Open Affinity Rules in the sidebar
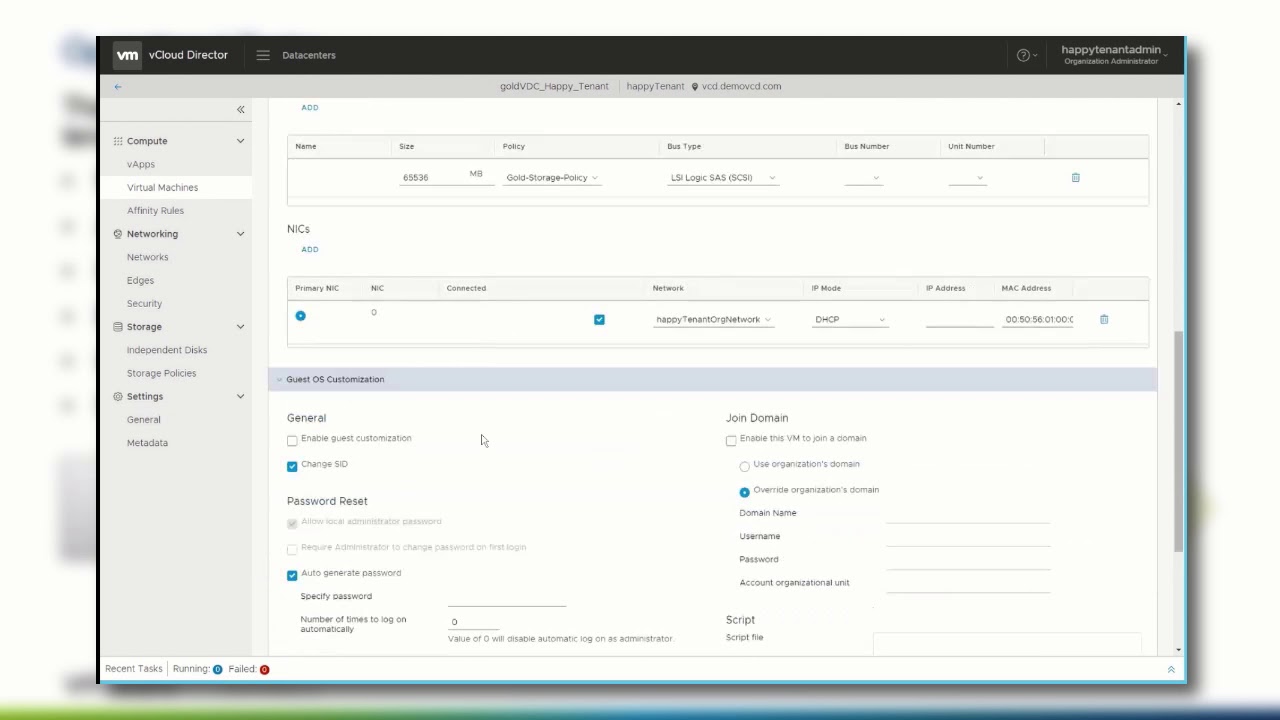Viewport: 1280px width, 720px height. point(155,211)
